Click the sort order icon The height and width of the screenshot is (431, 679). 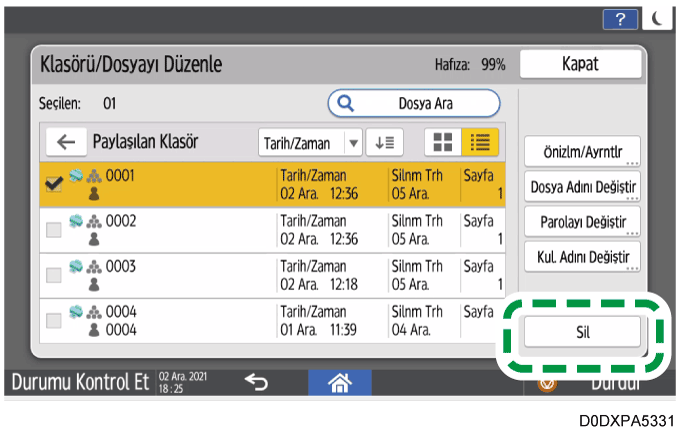pyautogui.click(x=385, y=143)
